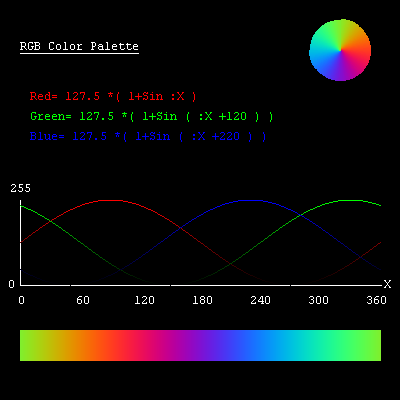Click the RGB Color Palette title
Viewport: 400px width, 400px height.
[79, 46]
